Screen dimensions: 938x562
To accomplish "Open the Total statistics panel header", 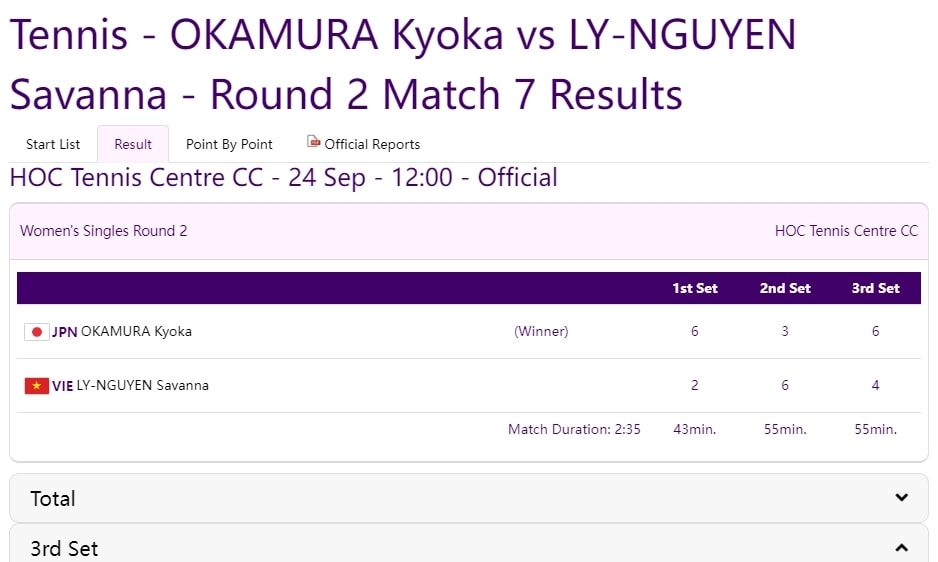I will 469,498.
